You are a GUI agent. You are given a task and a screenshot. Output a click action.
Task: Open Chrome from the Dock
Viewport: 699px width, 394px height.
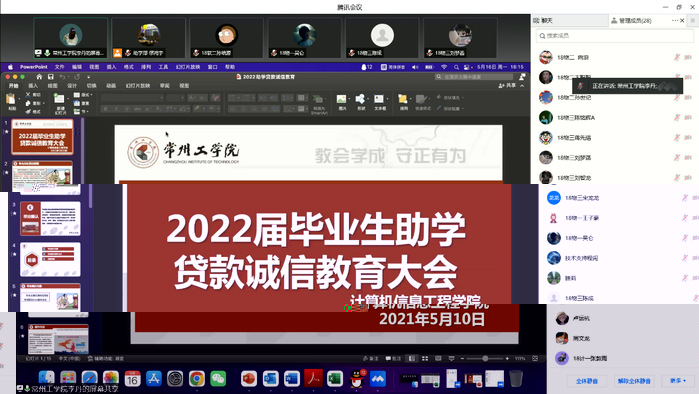(197, 379)
